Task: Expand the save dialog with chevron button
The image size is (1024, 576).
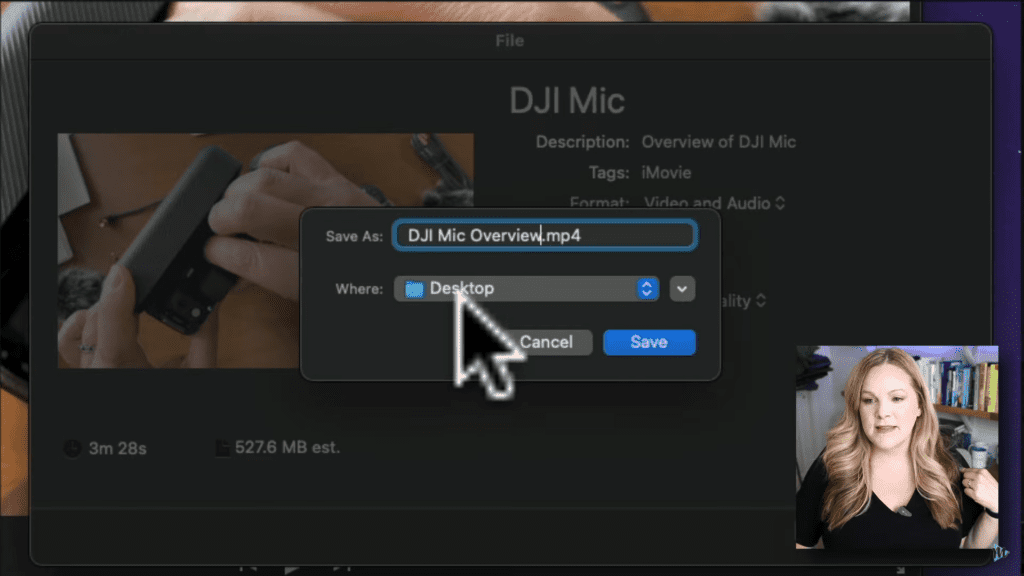Action: 682,289
